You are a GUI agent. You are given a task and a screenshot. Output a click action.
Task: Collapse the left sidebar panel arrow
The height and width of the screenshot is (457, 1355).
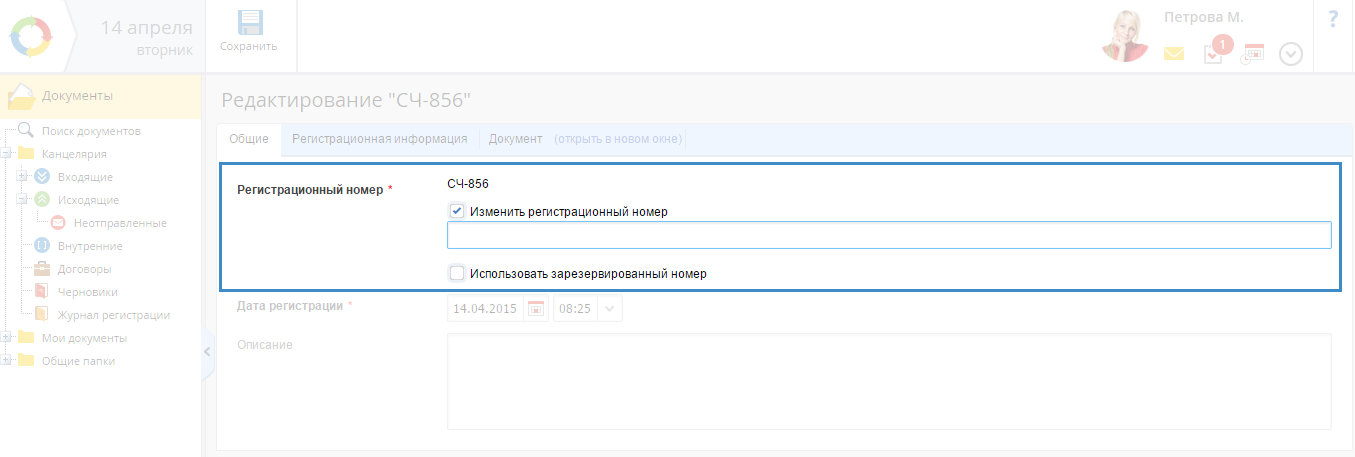207,351
